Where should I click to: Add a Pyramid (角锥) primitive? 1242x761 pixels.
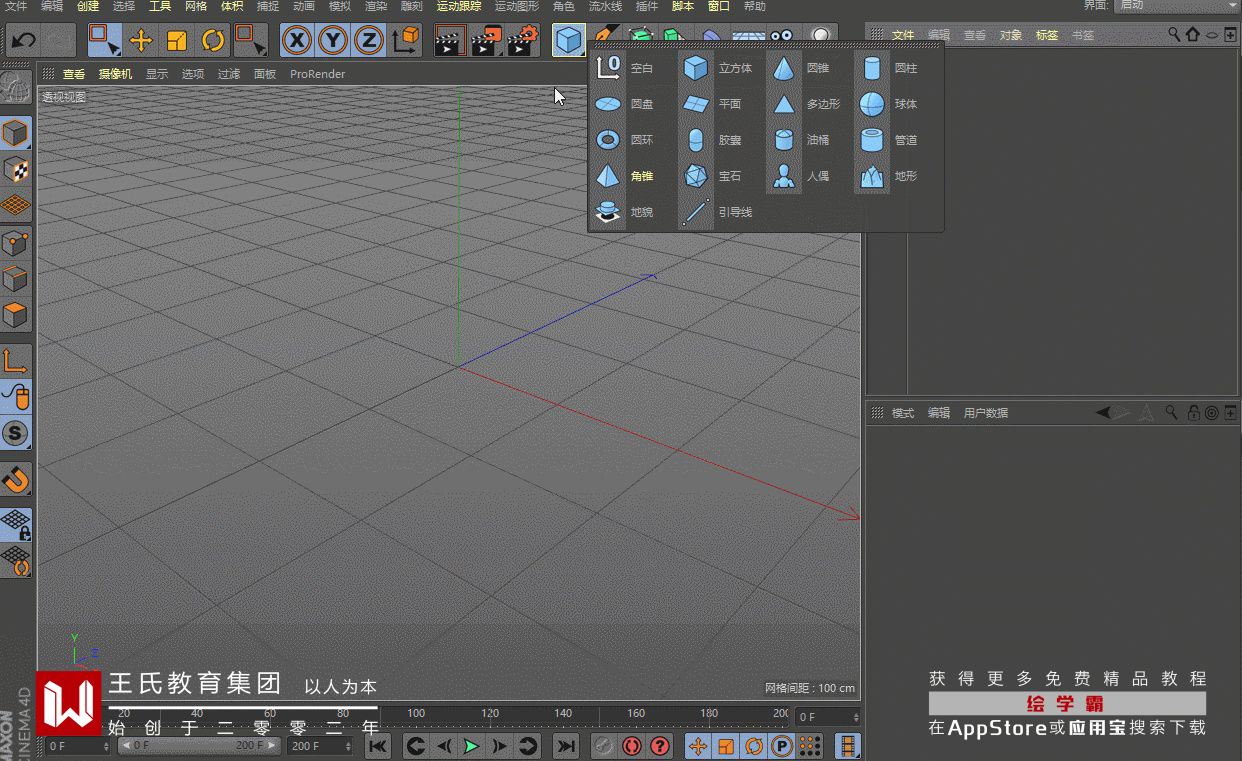[625, 176]
